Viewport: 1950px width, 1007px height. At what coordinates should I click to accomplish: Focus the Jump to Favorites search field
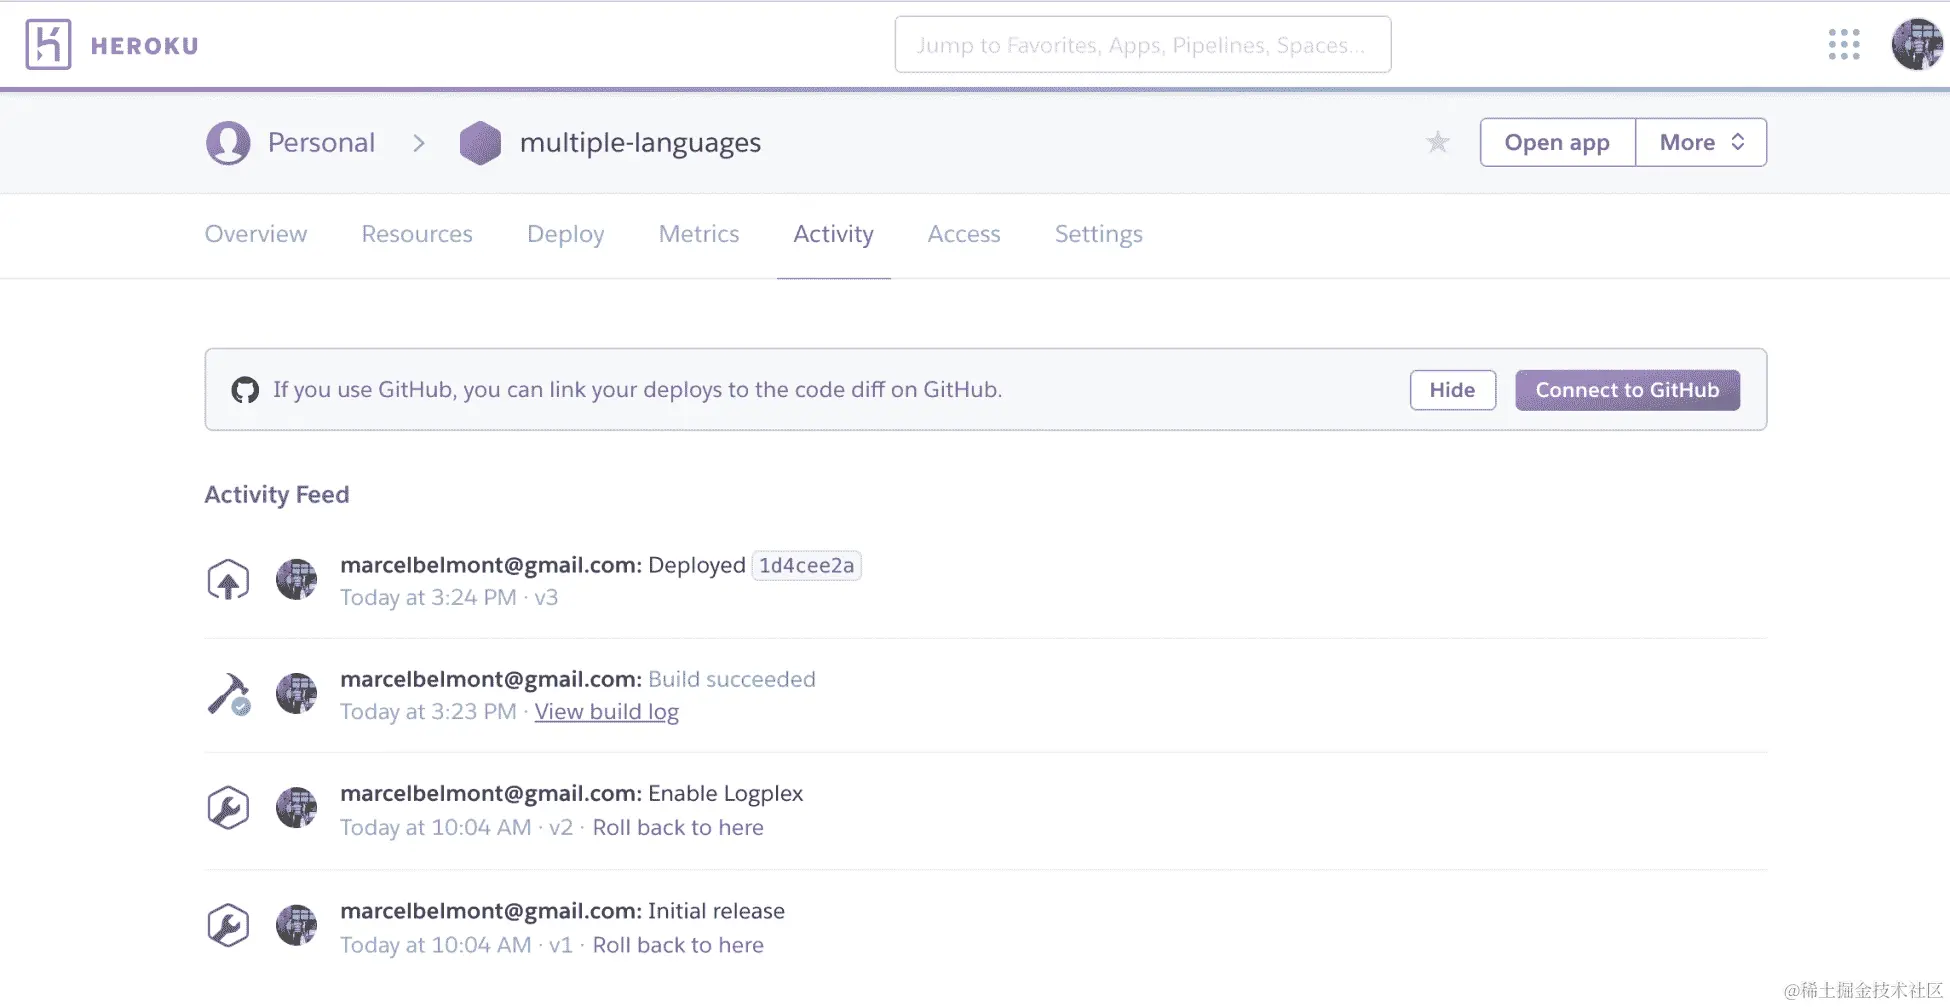click(1143, 45)
